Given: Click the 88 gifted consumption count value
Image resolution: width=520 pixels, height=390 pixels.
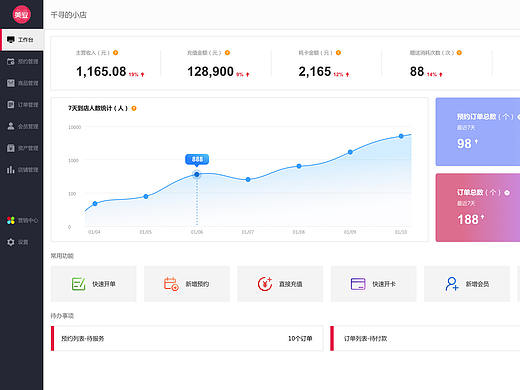Looking at the screenshot, I should click(417, 71).
